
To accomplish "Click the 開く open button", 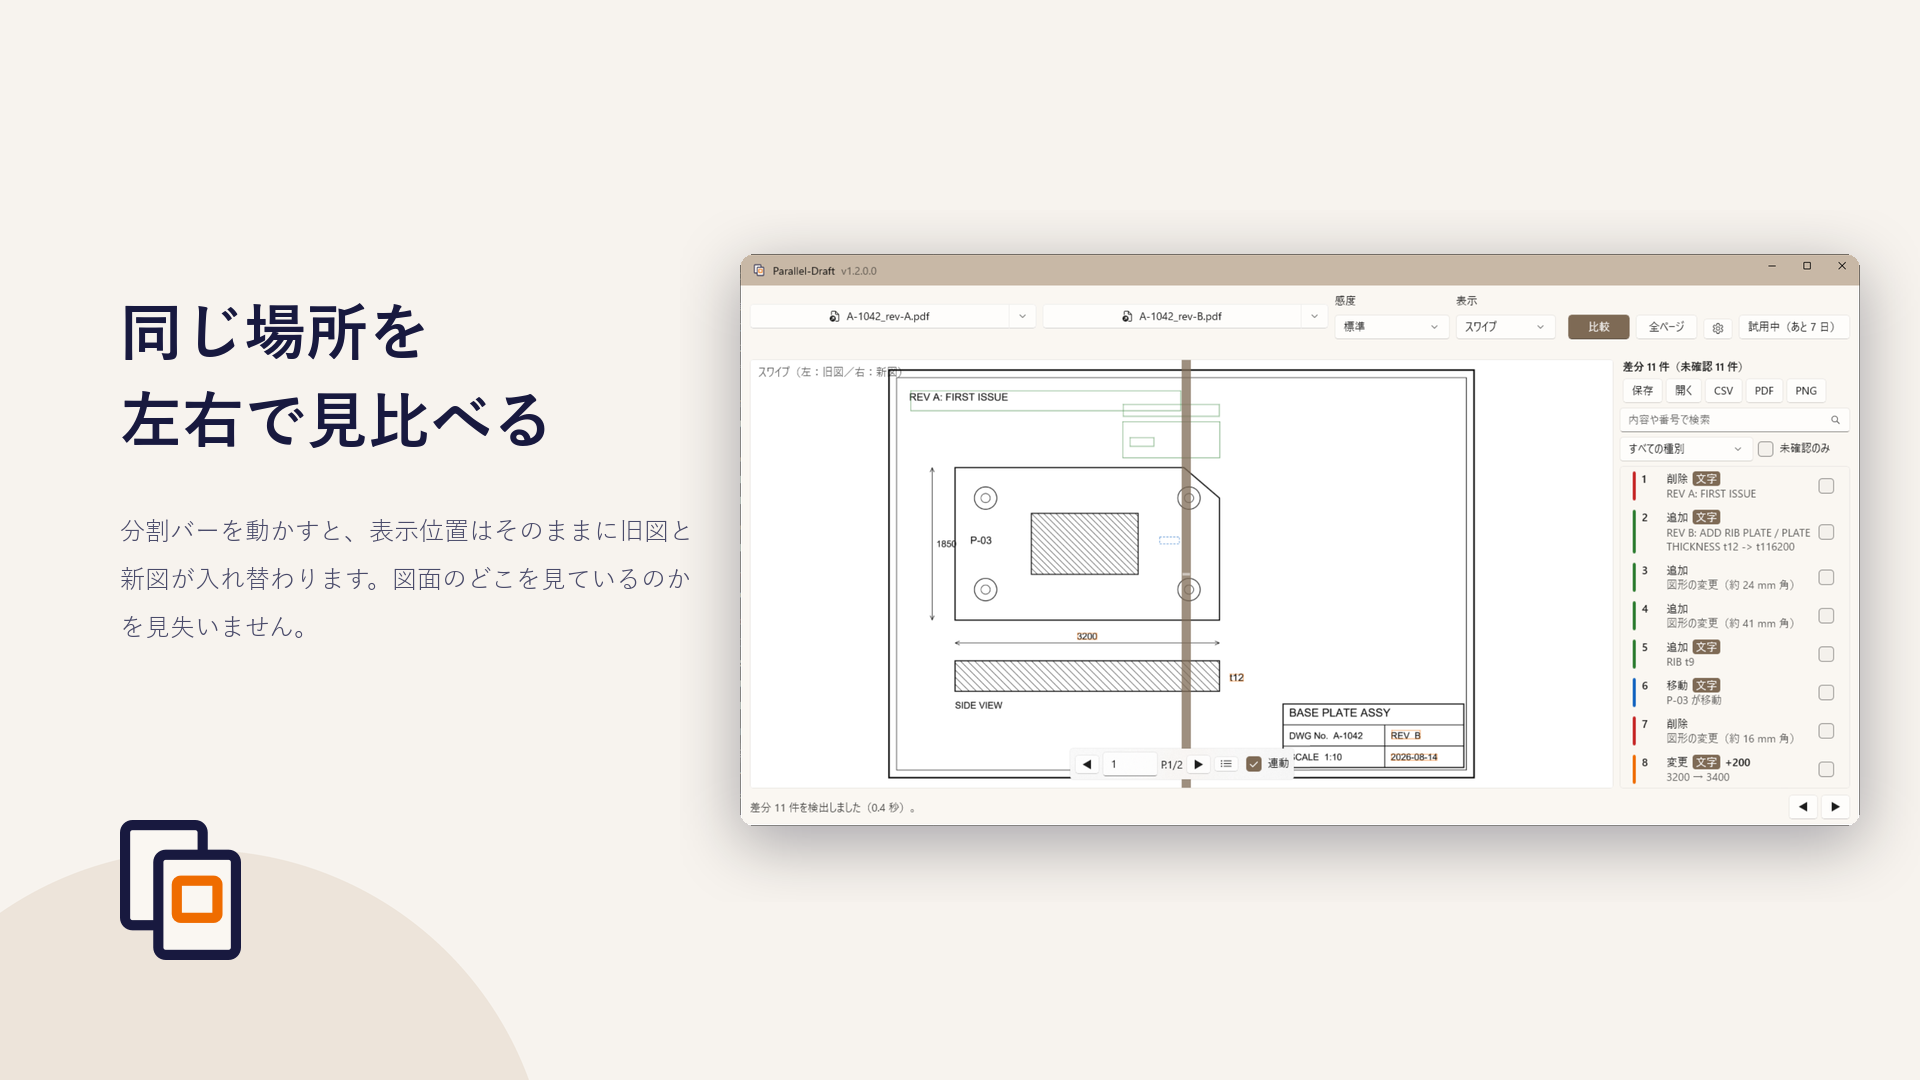I will tap(1684, 391).
